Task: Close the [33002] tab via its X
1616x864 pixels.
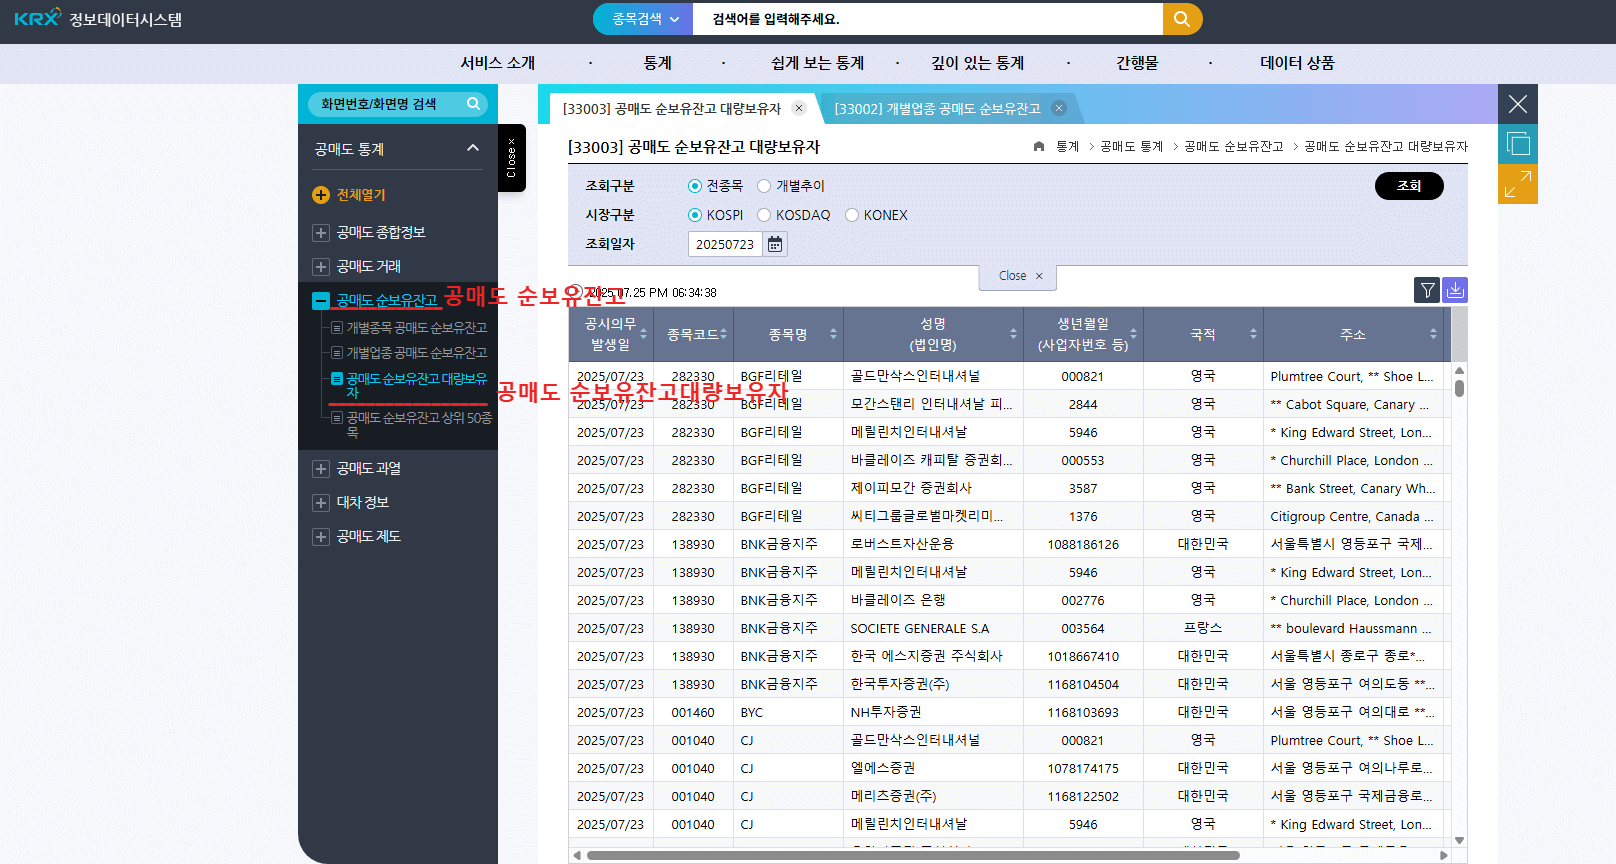Action: (1059, 108)
